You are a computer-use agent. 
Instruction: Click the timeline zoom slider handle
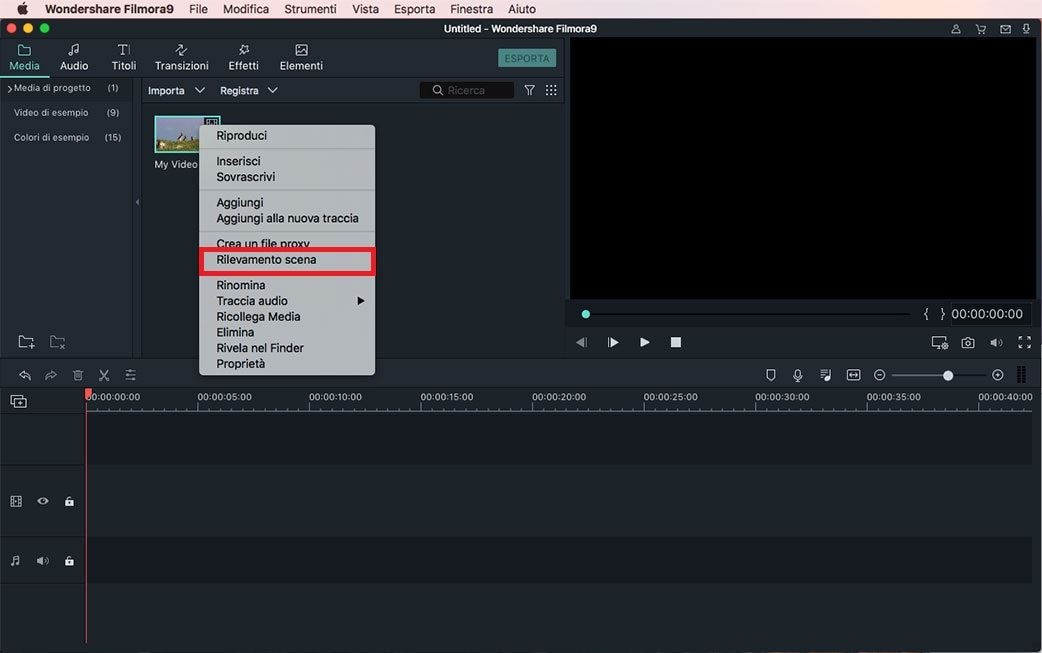(x=948, y=376)
